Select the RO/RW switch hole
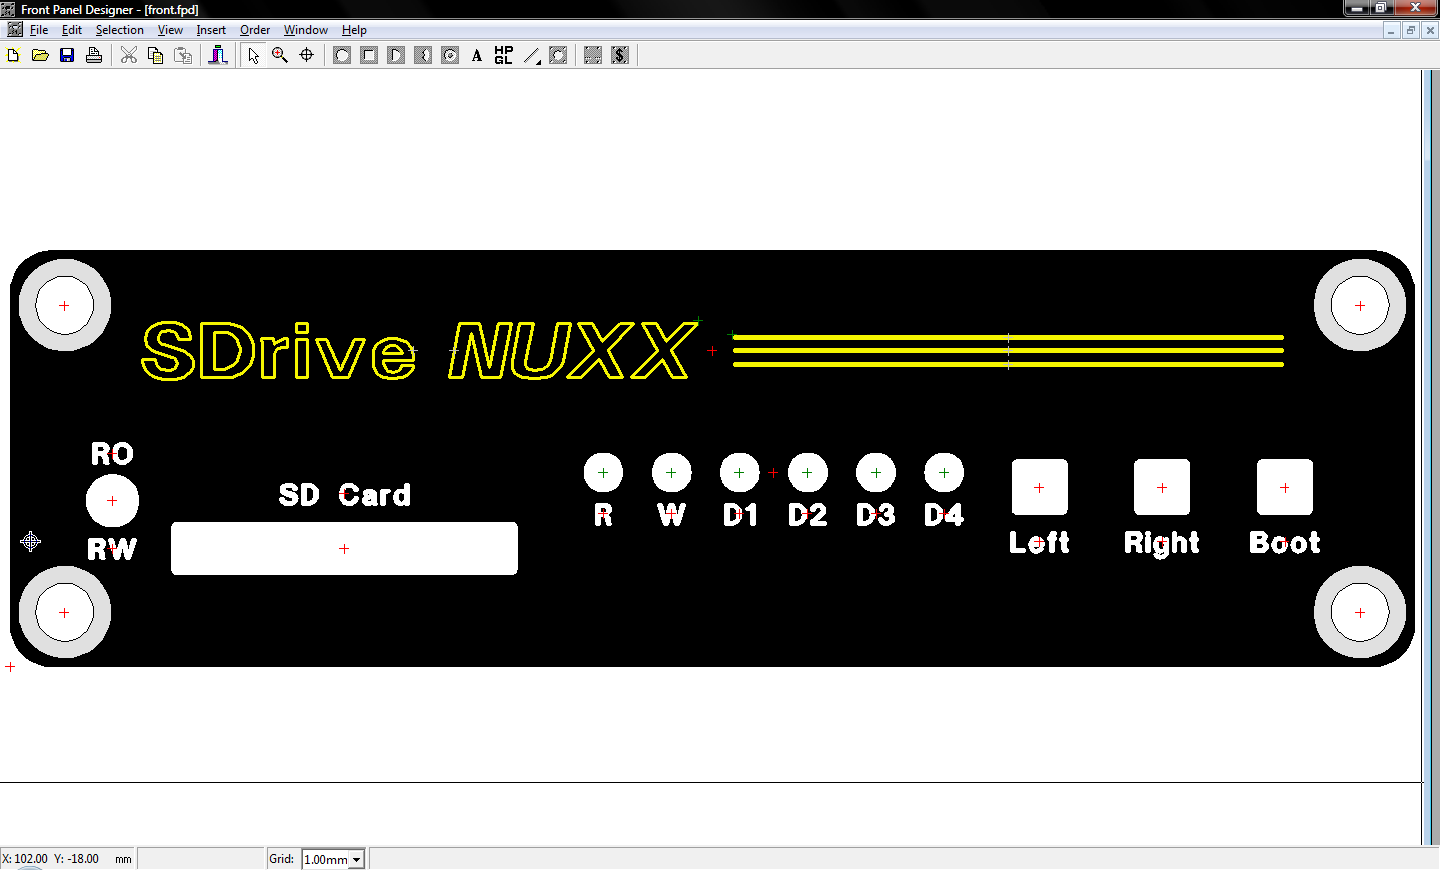 (x=112, y=500)
